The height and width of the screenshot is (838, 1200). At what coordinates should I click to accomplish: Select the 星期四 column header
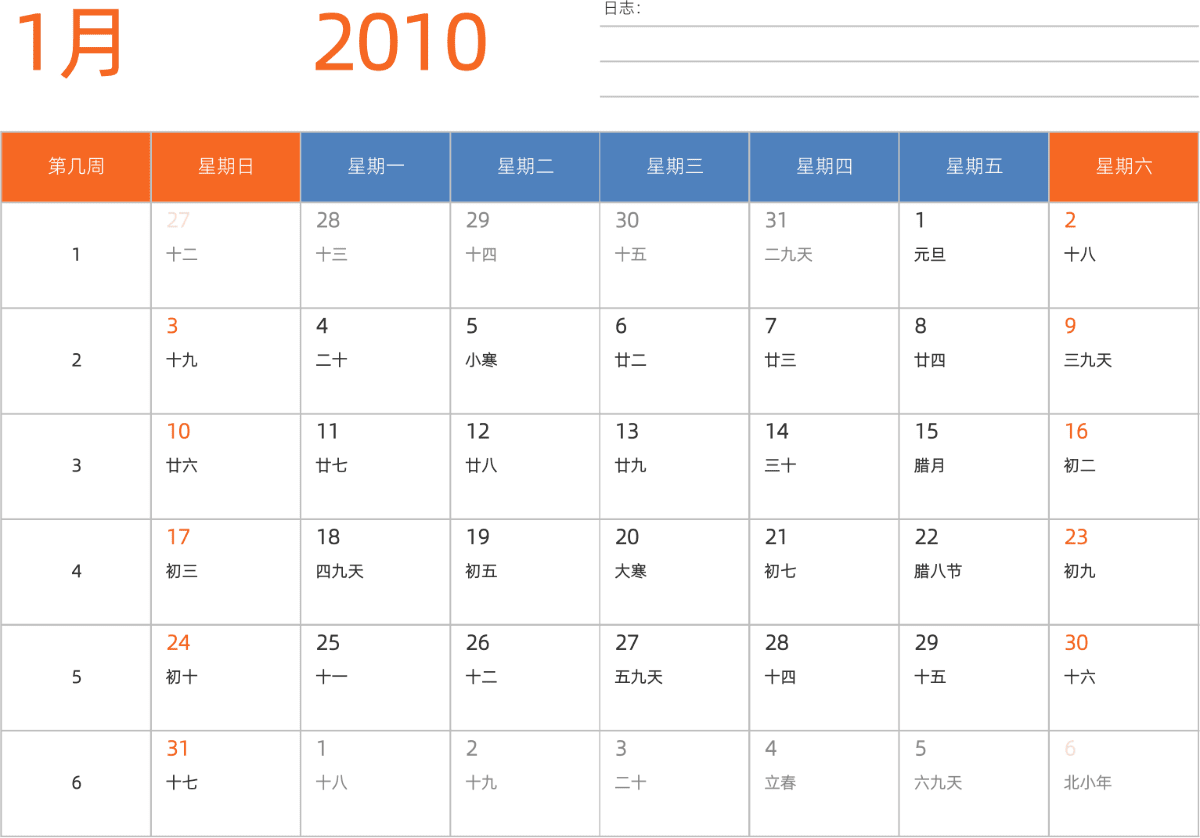point(824,167)
